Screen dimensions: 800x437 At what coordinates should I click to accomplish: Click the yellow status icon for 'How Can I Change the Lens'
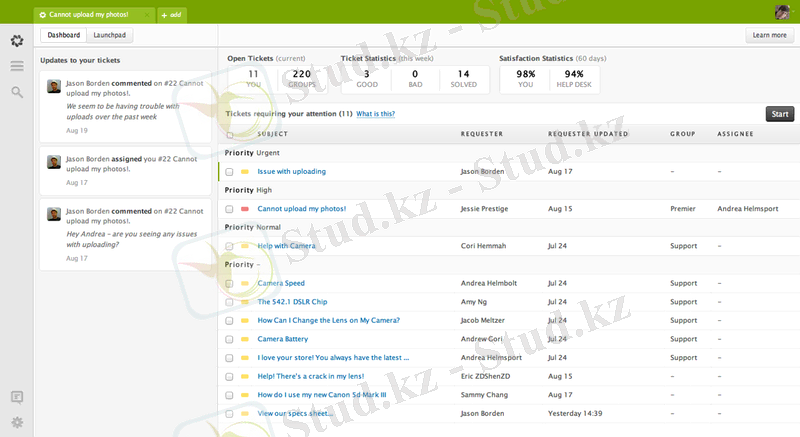(245, 321)
